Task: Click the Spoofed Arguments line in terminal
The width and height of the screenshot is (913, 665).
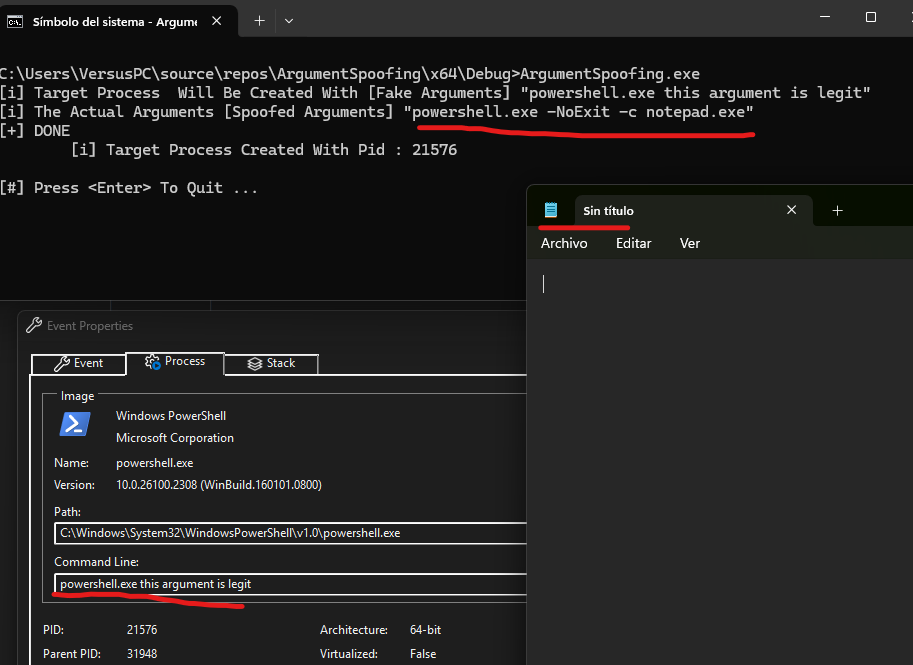Action: click(377, 112)
